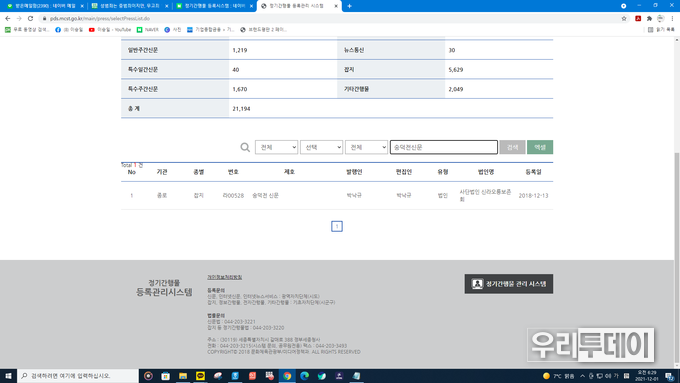Click the 등록일 column header
The image size is (680, 383).
click(x=533, y=172)
